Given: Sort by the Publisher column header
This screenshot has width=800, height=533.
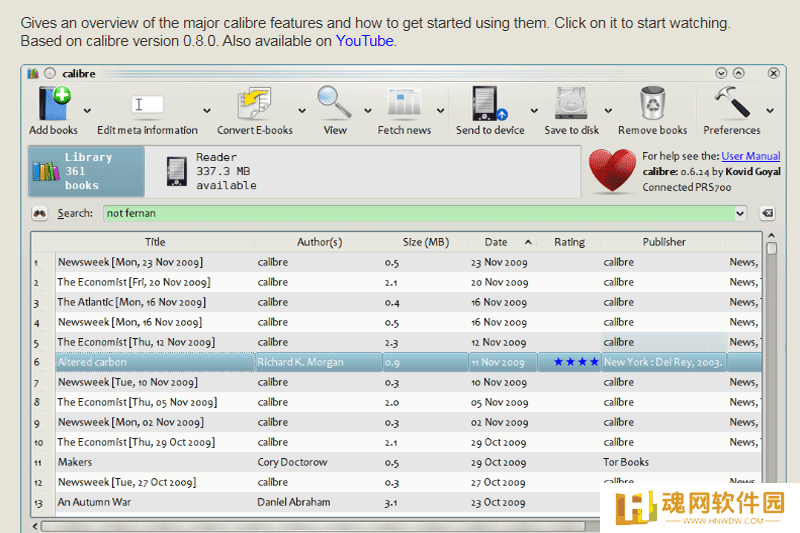Looking at the screenshot, I should [x=664, y=242].
